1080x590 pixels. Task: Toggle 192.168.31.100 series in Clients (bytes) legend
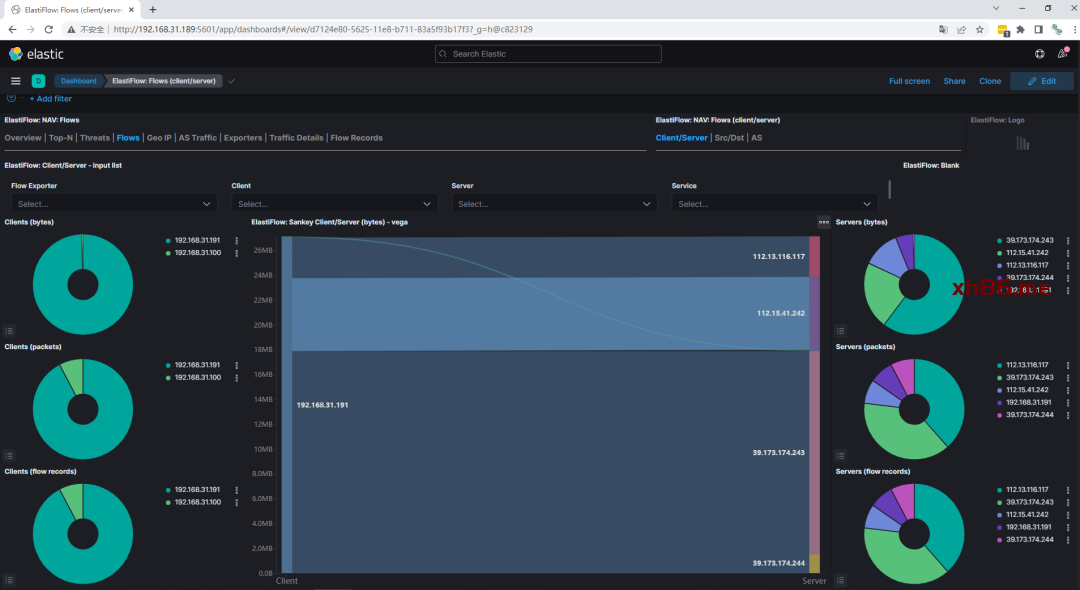[197, 253]
